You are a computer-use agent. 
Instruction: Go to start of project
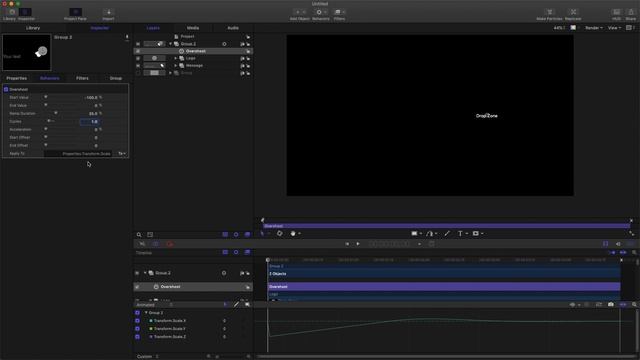click(x=347, y=244)
